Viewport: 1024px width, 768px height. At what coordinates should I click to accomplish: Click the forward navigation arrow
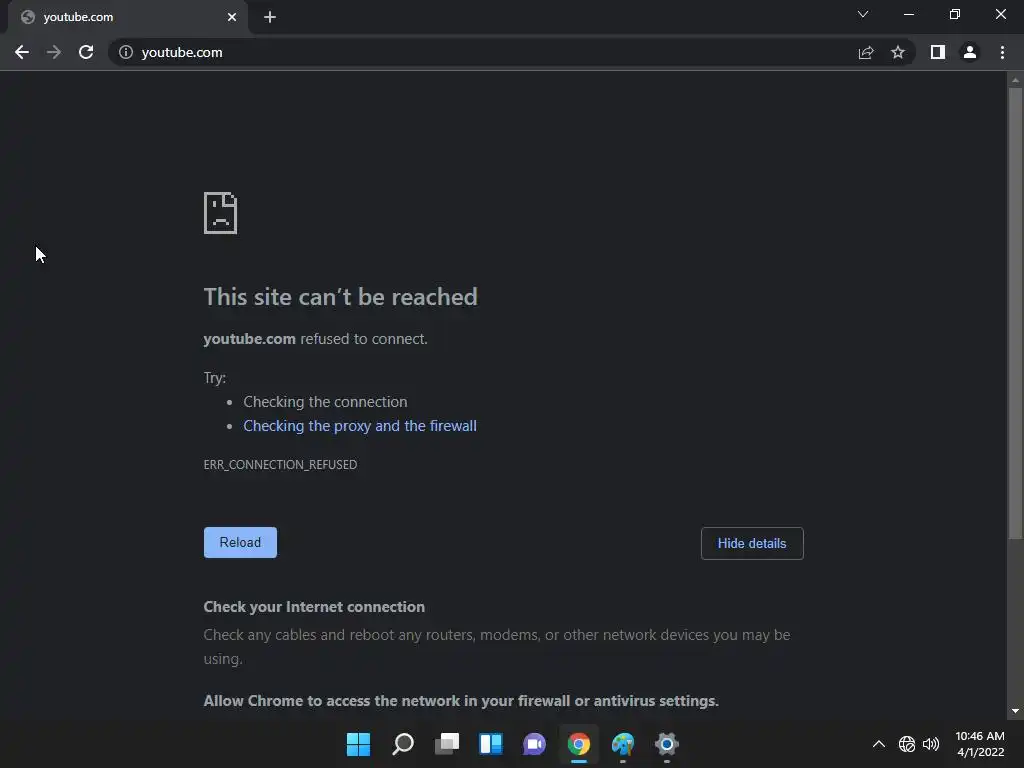click(54, 52)
